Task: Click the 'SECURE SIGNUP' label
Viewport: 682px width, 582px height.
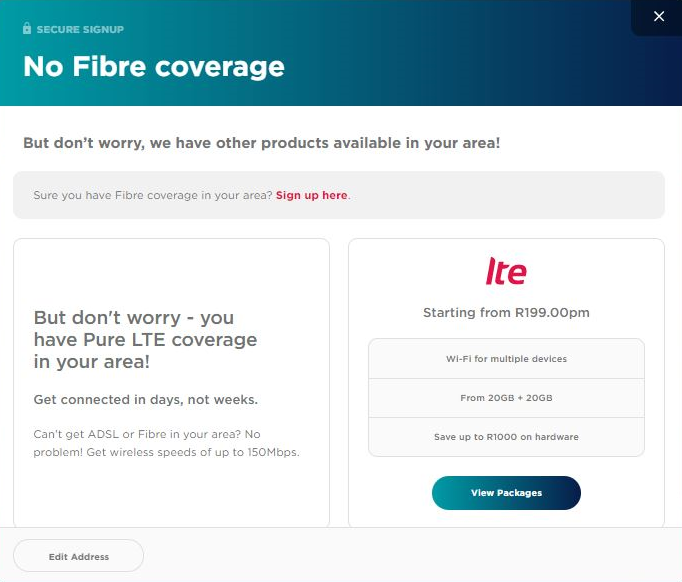Action: coord(80,30)
